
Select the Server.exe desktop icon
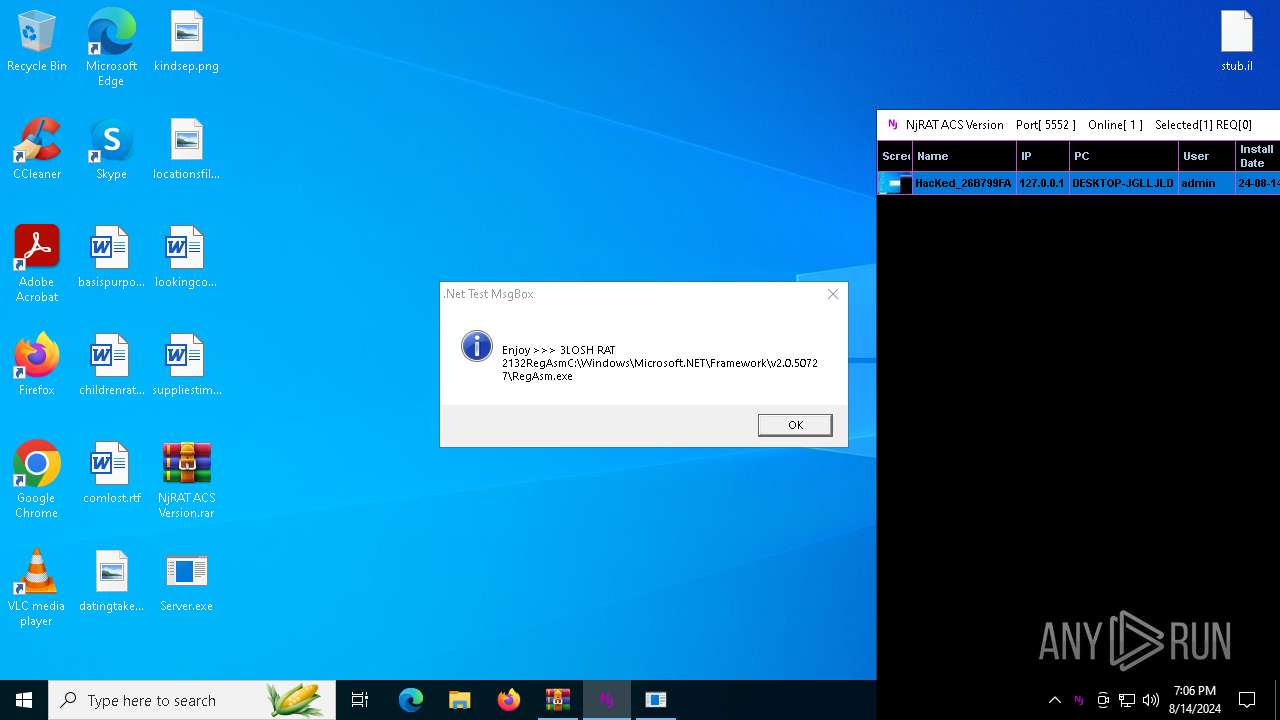click(186, 581)
